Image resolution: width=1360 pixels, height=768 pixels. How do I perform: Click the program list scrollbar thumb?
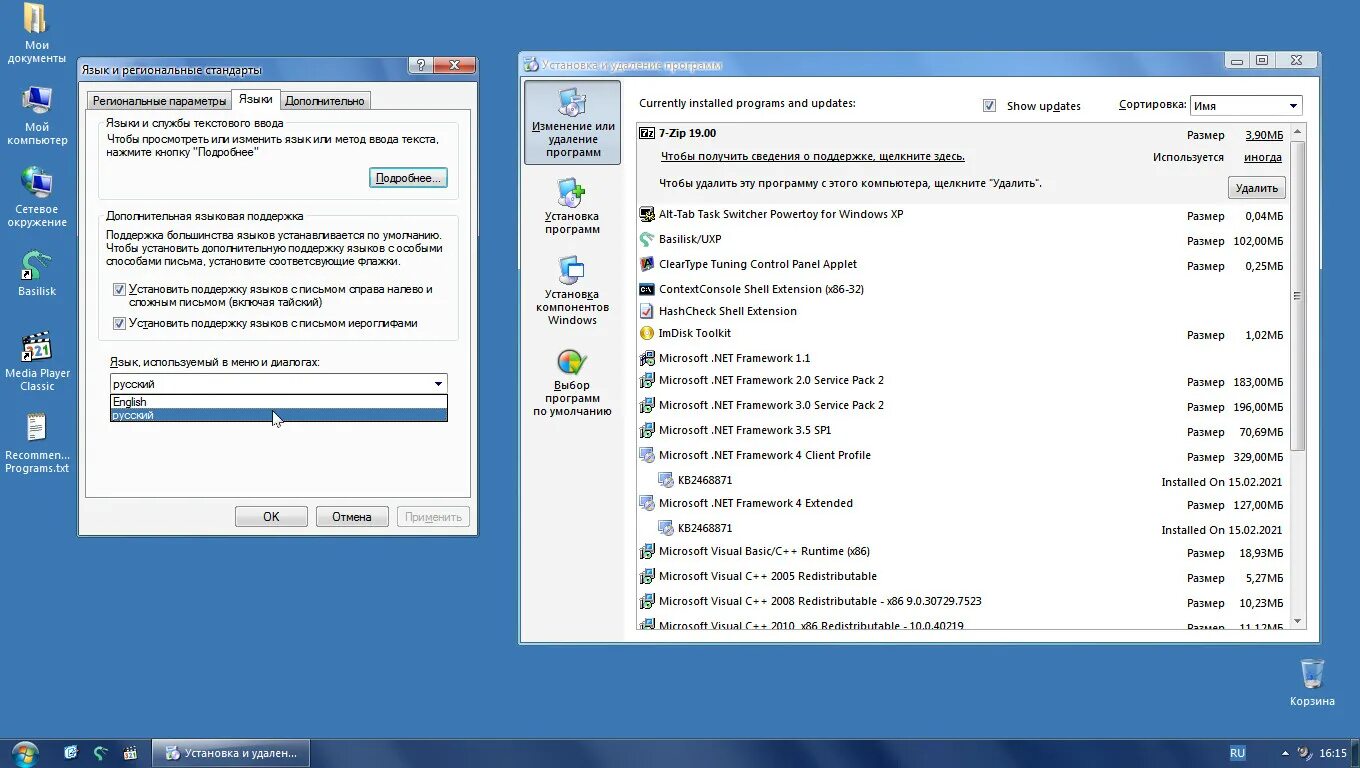[1298, 295]
